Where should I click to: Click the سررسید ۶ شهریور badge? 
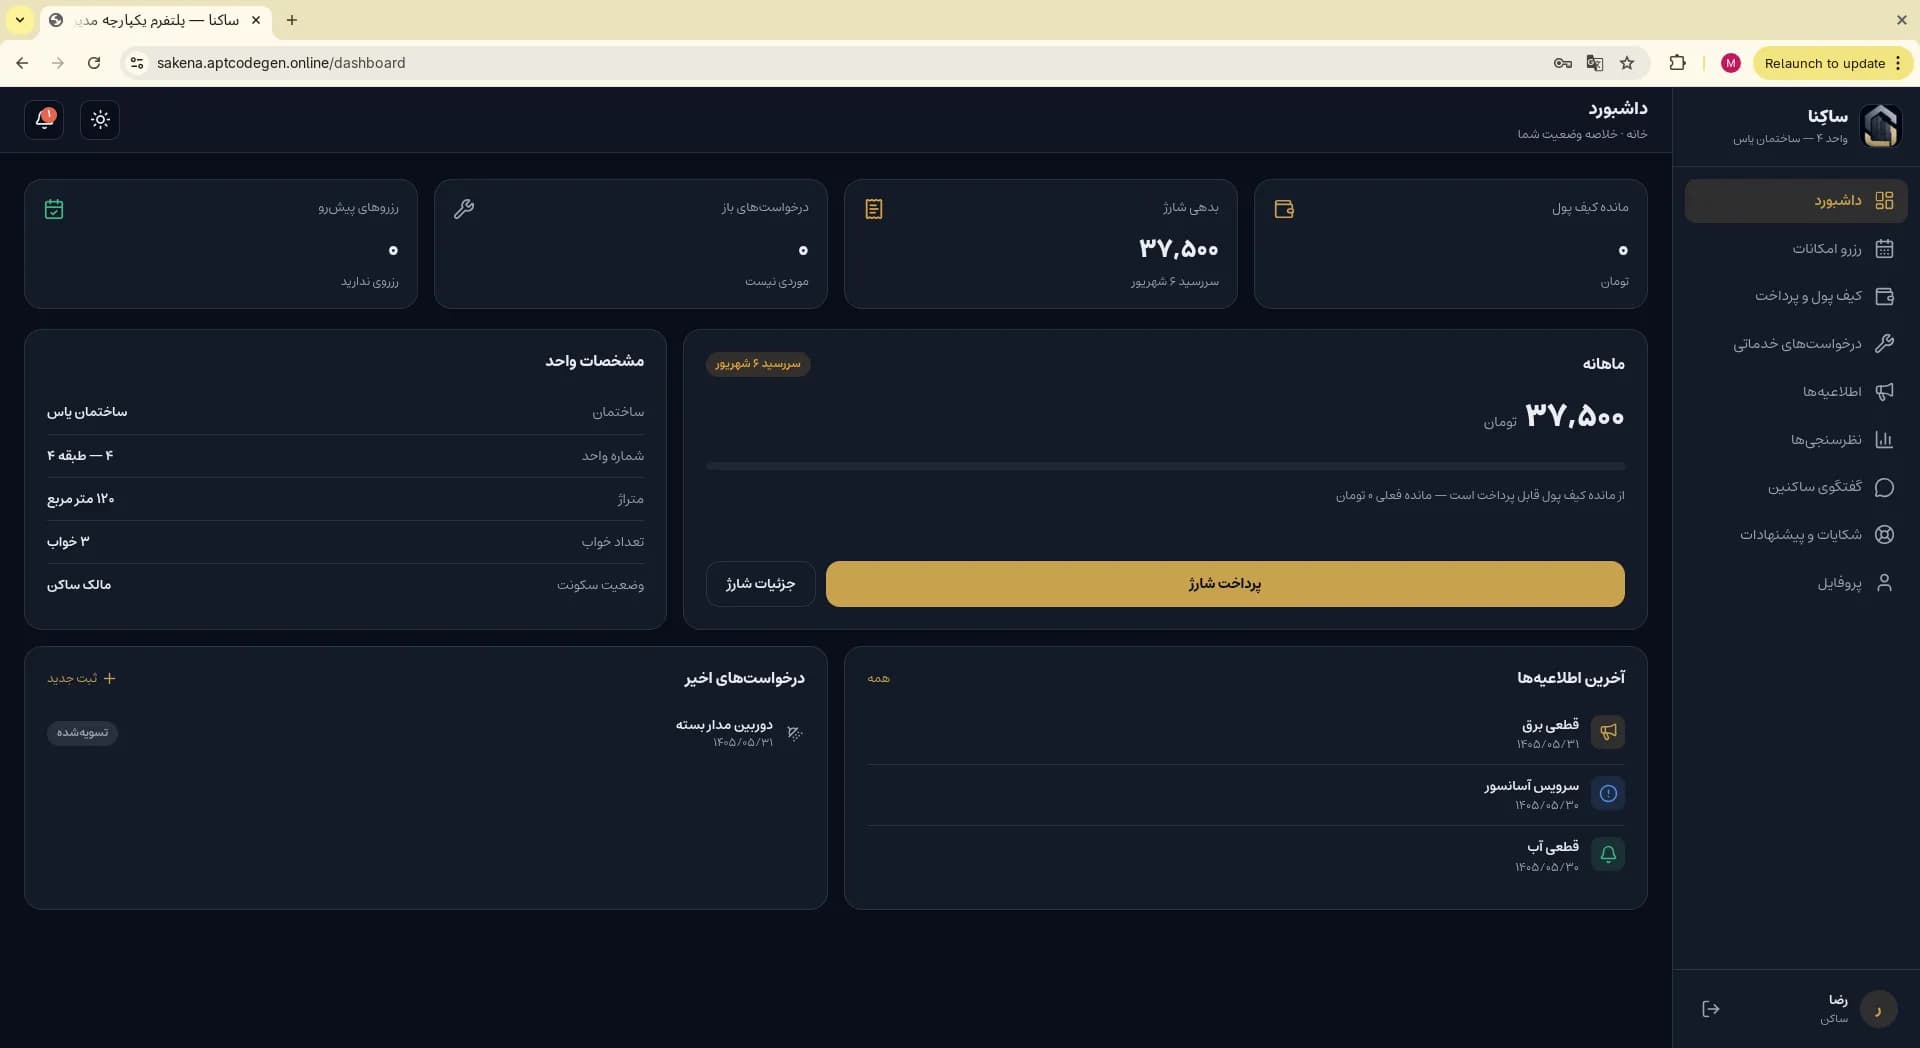[758, 364]
